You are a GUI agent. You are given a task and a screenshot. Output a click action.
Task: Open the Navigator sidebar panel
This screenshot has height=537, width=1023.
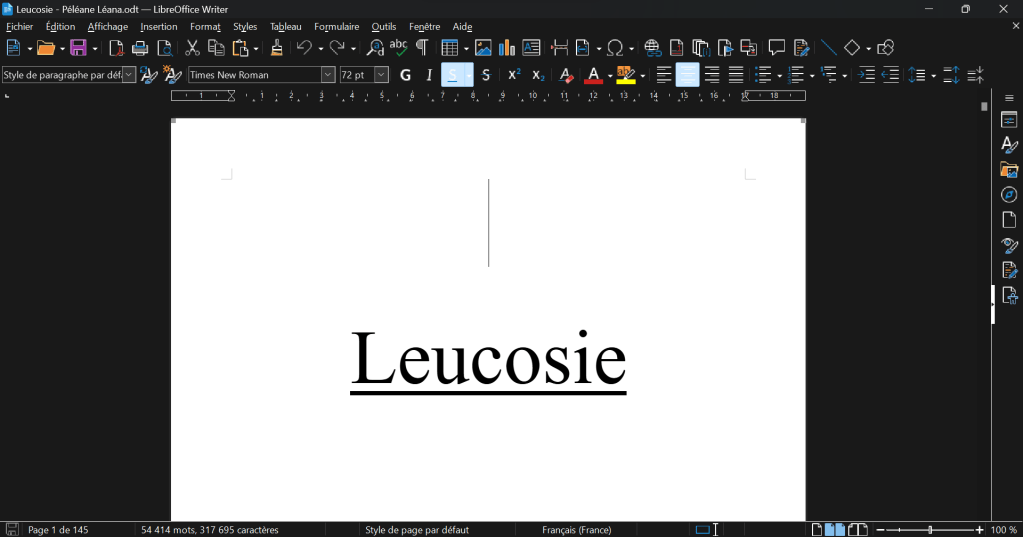coord(1009,195)
